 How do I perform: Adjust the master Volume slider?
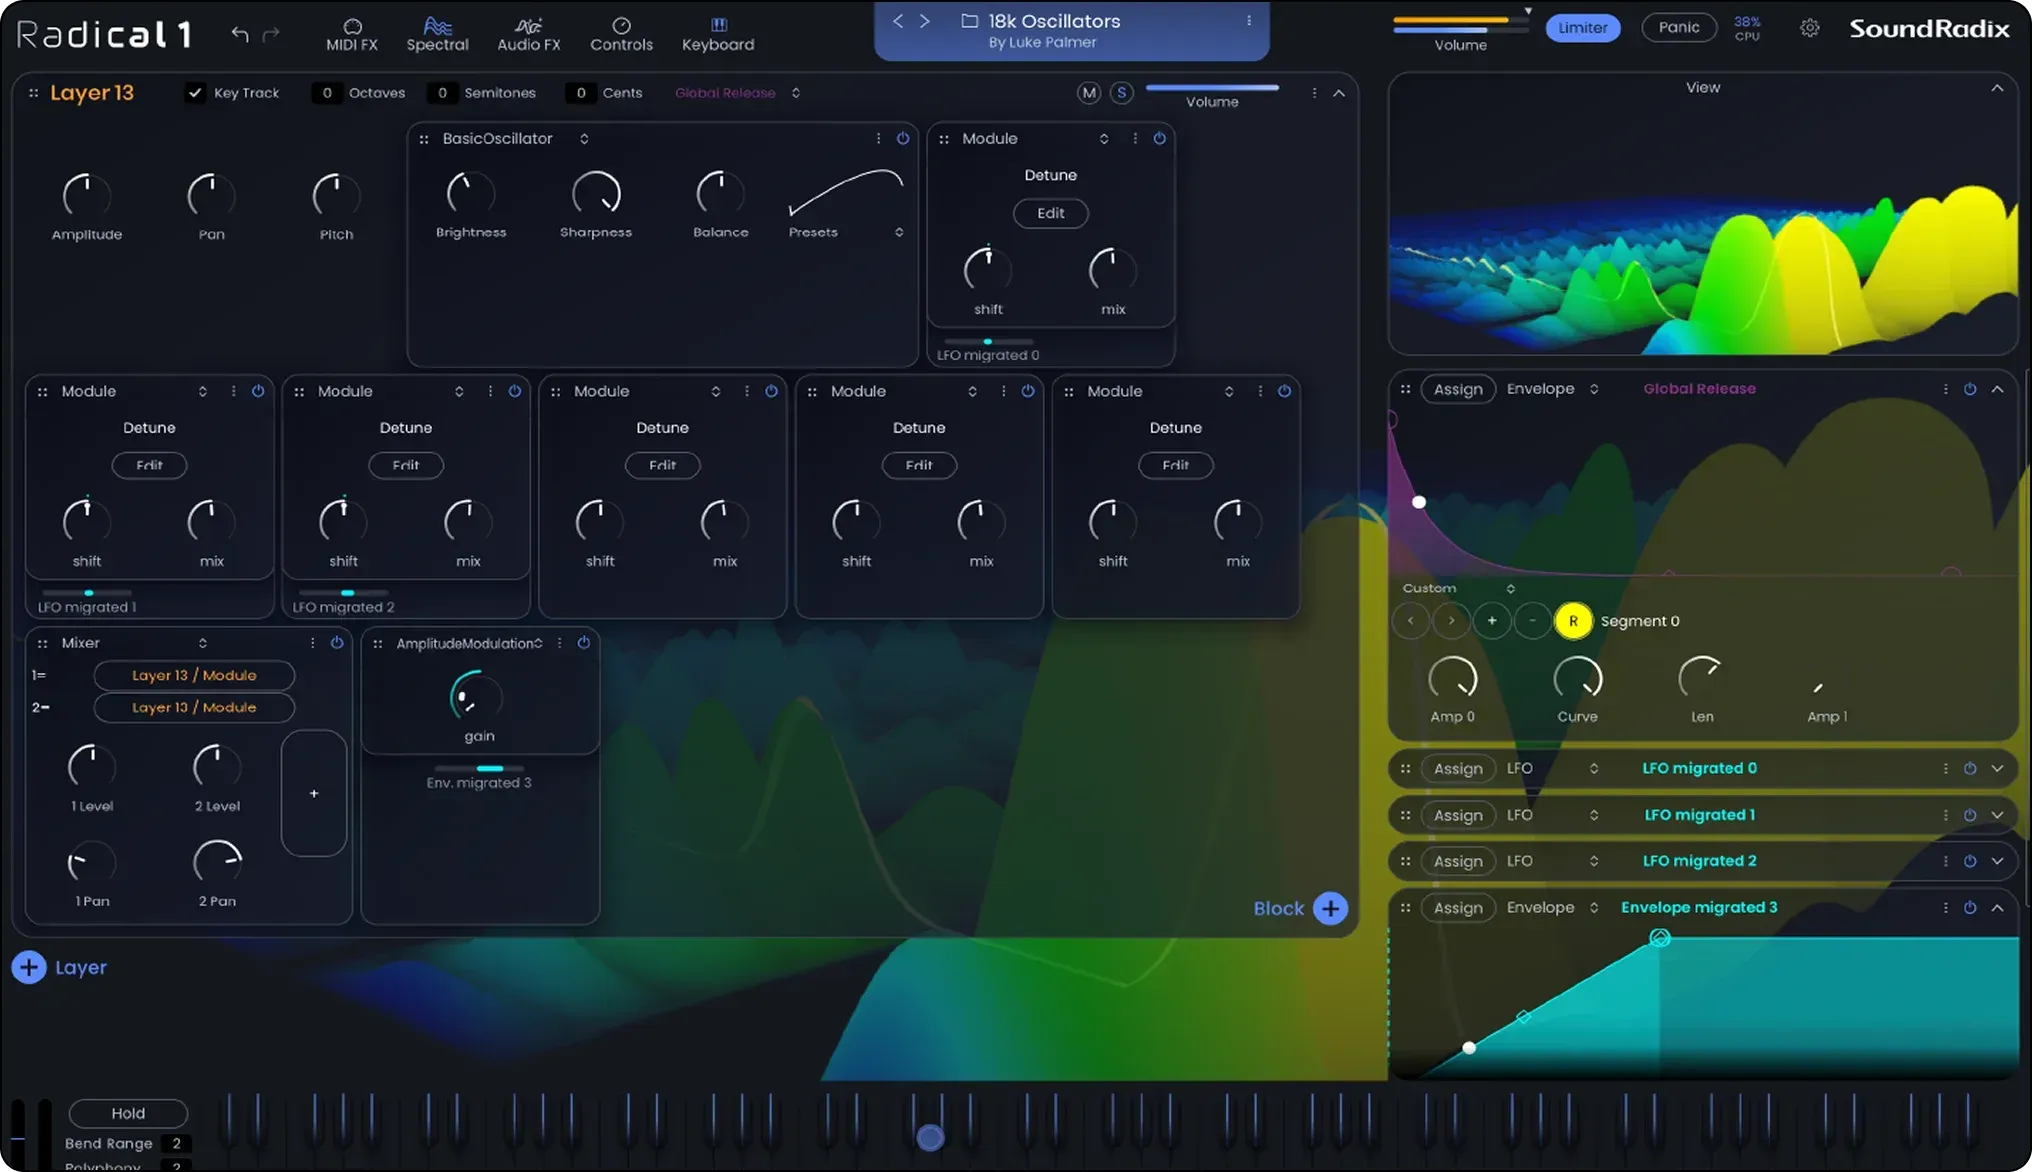[1460, 24]
